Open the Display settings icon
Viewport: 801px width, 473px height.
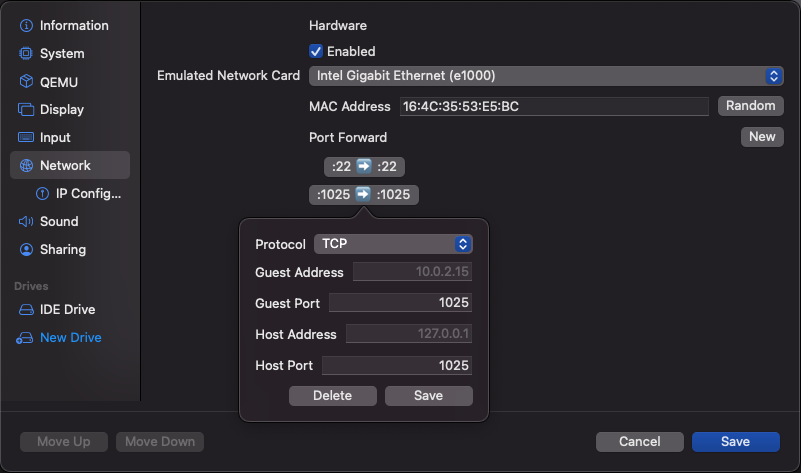pos(27,110)
